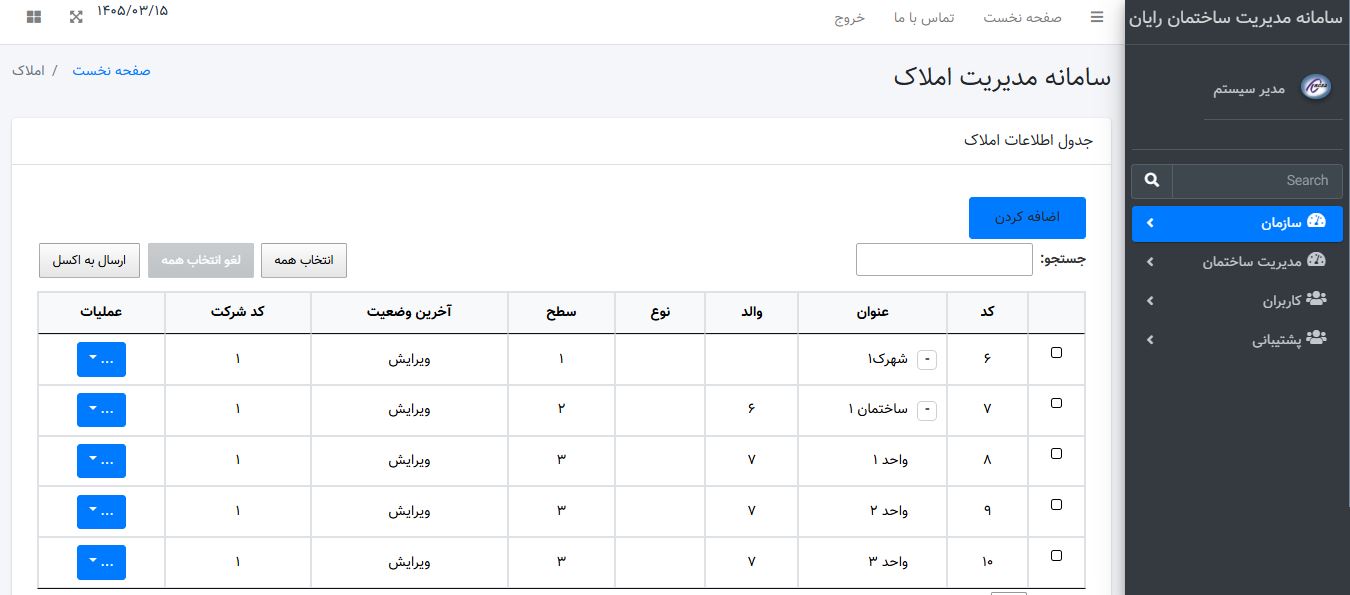The image size is (1350, 595).
Task: Click the dashboard icon beside مدیریت ساختمان
Action: point(1316,261)
